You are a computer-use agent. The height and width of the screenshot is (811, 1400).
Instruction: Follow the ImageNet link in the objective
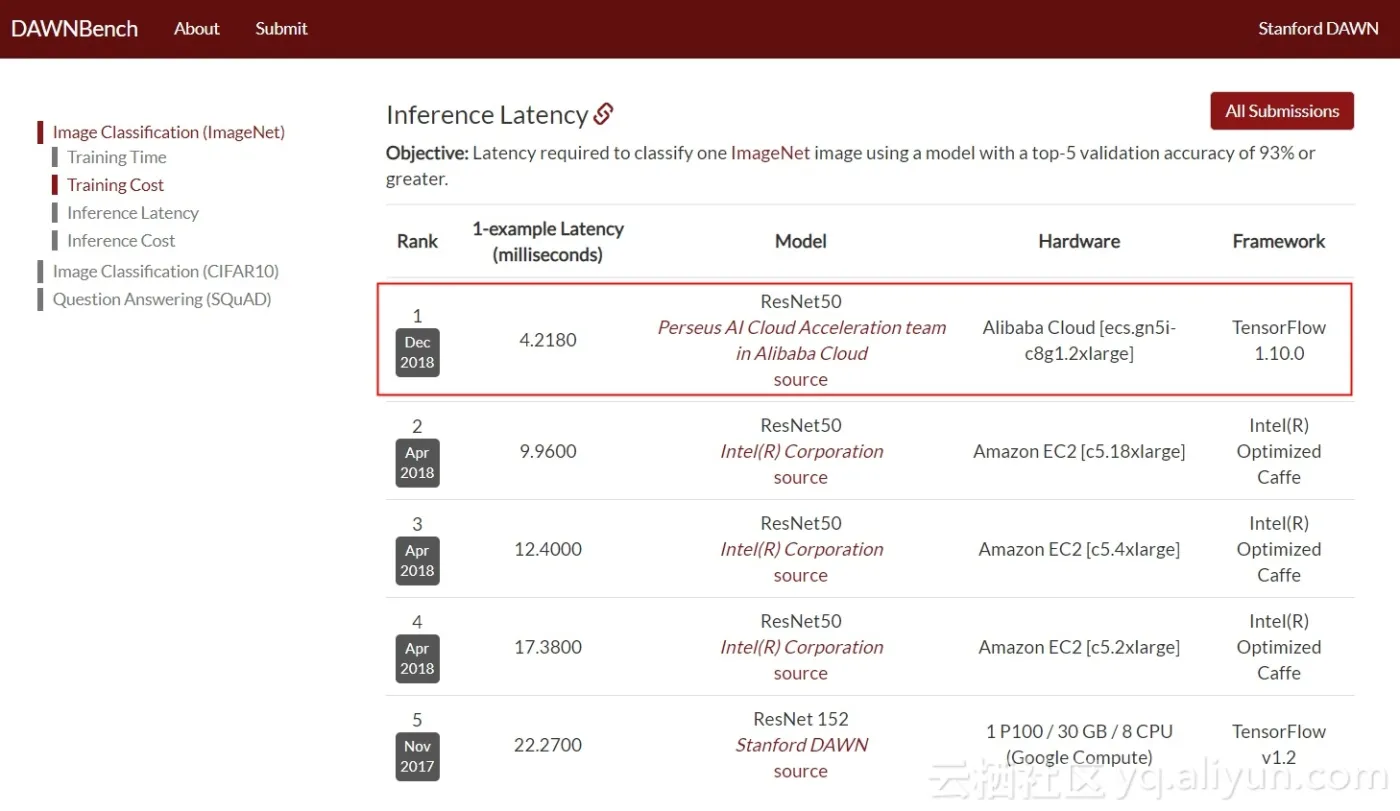(x=770, y=153)
